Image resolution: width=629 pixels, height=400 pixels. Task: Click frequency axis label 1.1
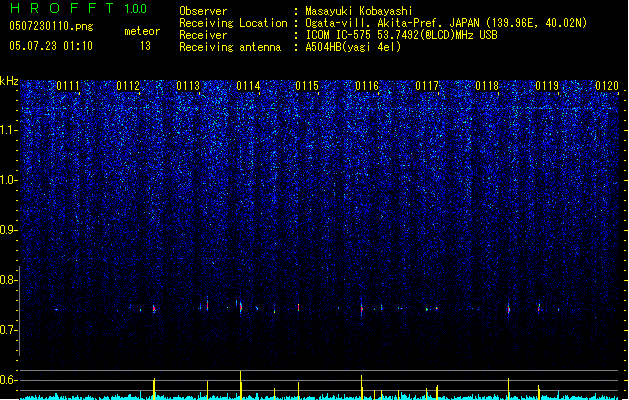coord(9,130)
